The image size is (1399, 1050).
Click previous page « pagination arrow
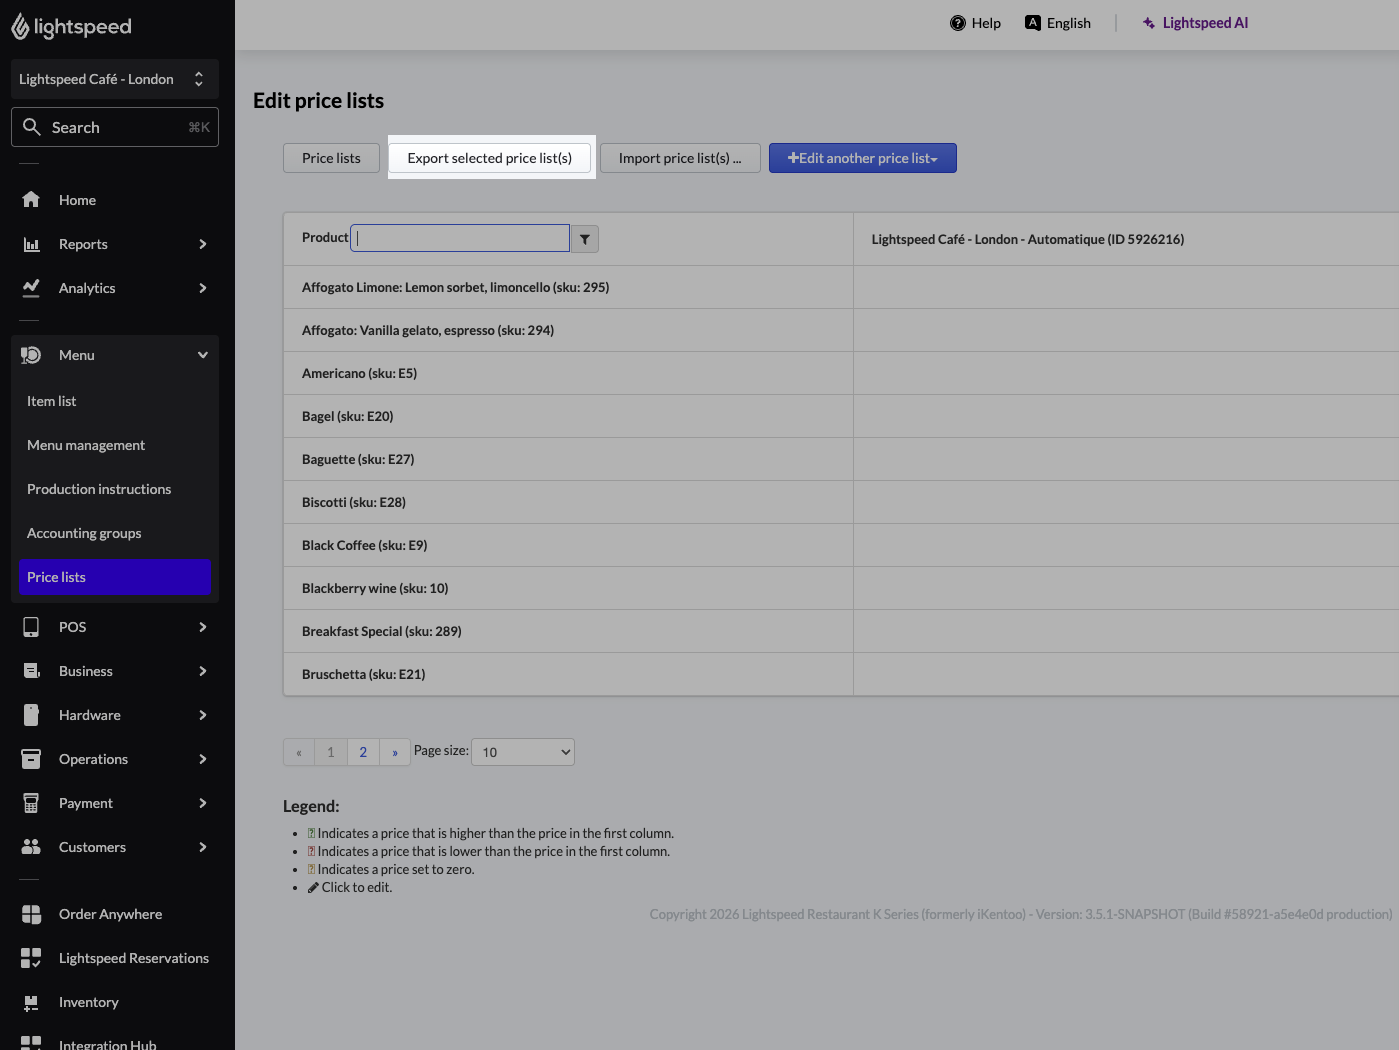click(299, 752)
